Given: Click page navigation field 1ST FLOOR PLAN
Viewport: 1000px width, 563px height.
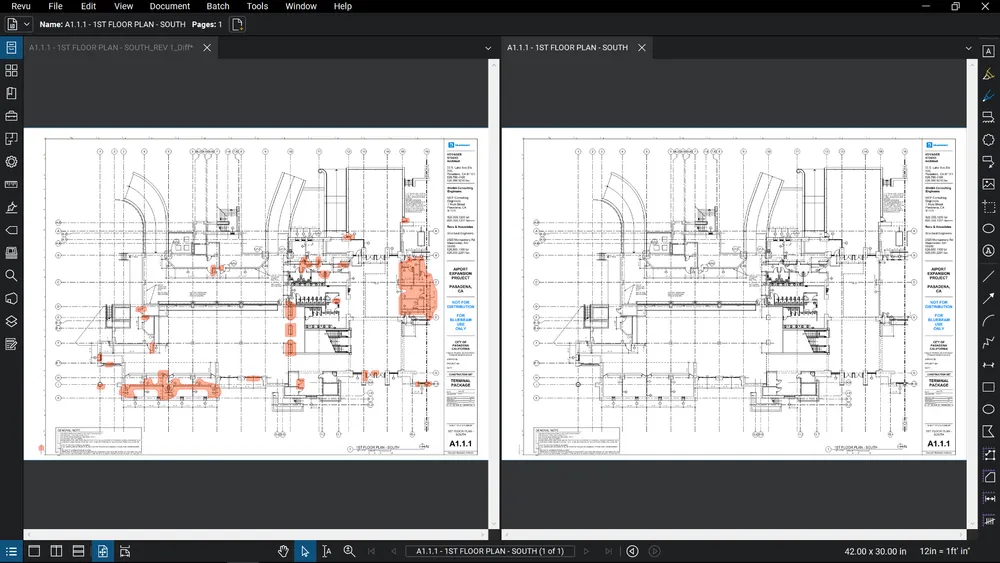Looking at the screenshot, I should pyautogui.click(x=489, y=551).
